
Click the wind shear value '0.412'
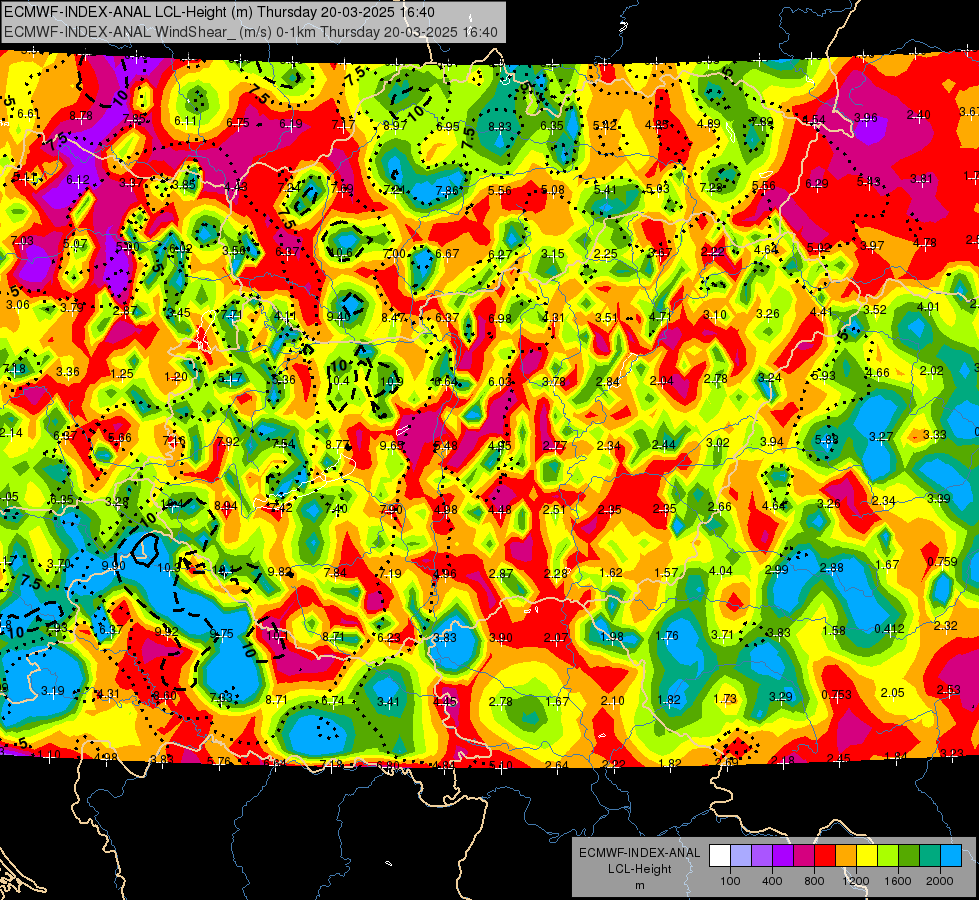pos(889,628)
